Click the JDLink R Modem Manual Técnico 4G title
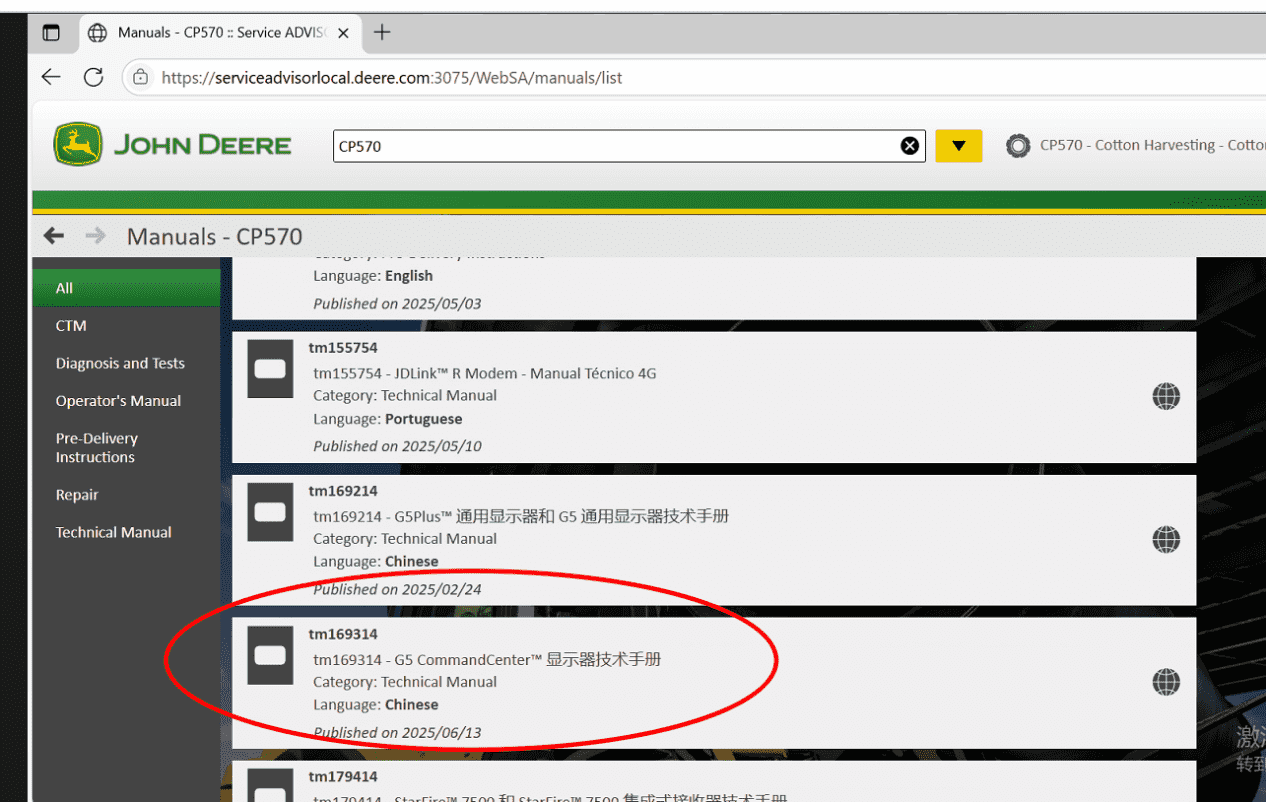The width and height of the screenshot is (1266, 802). [x=485, y=373]
